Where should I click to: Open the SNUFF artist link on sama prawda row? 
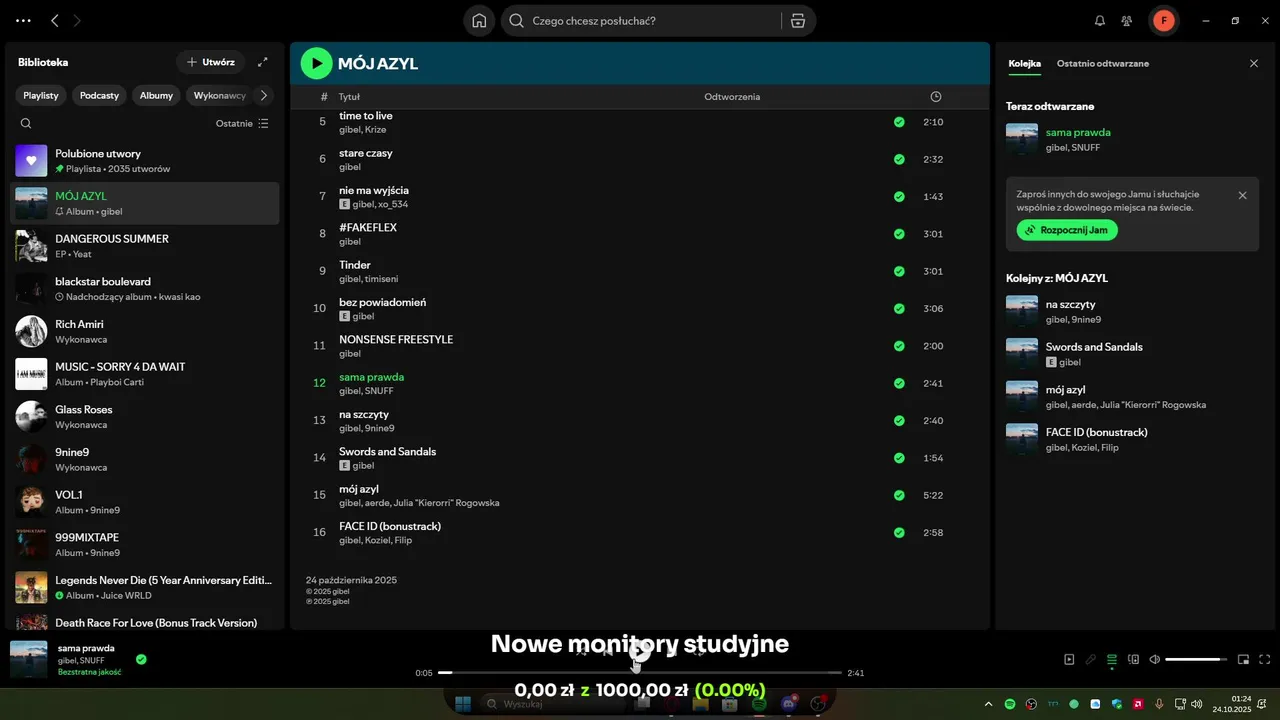(379, 391)
